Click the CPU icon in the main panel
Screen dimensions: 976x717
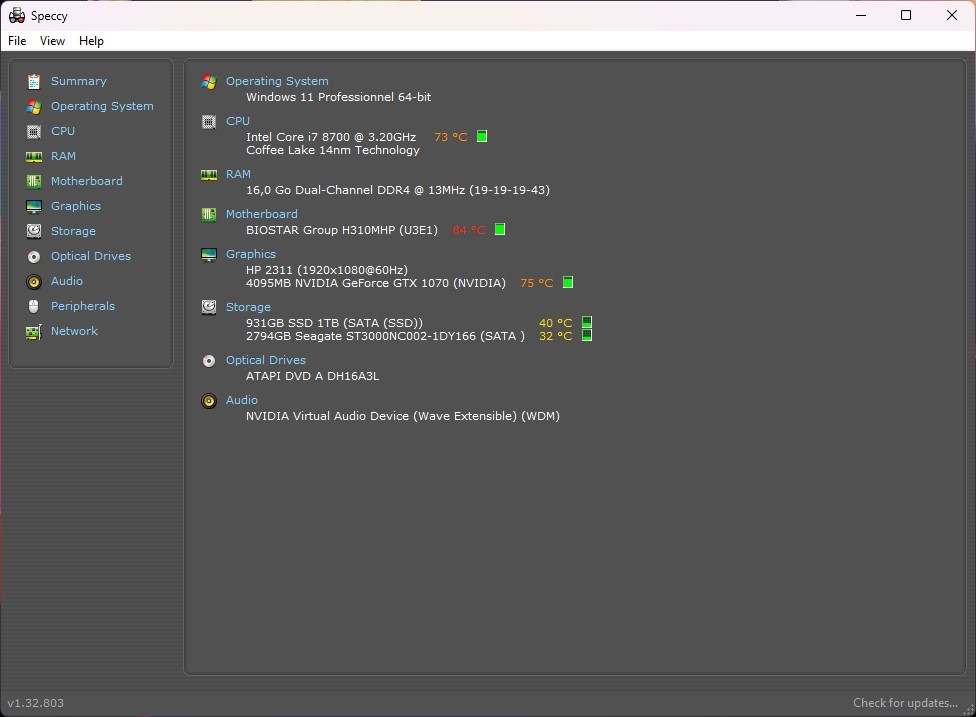point(209,121)
